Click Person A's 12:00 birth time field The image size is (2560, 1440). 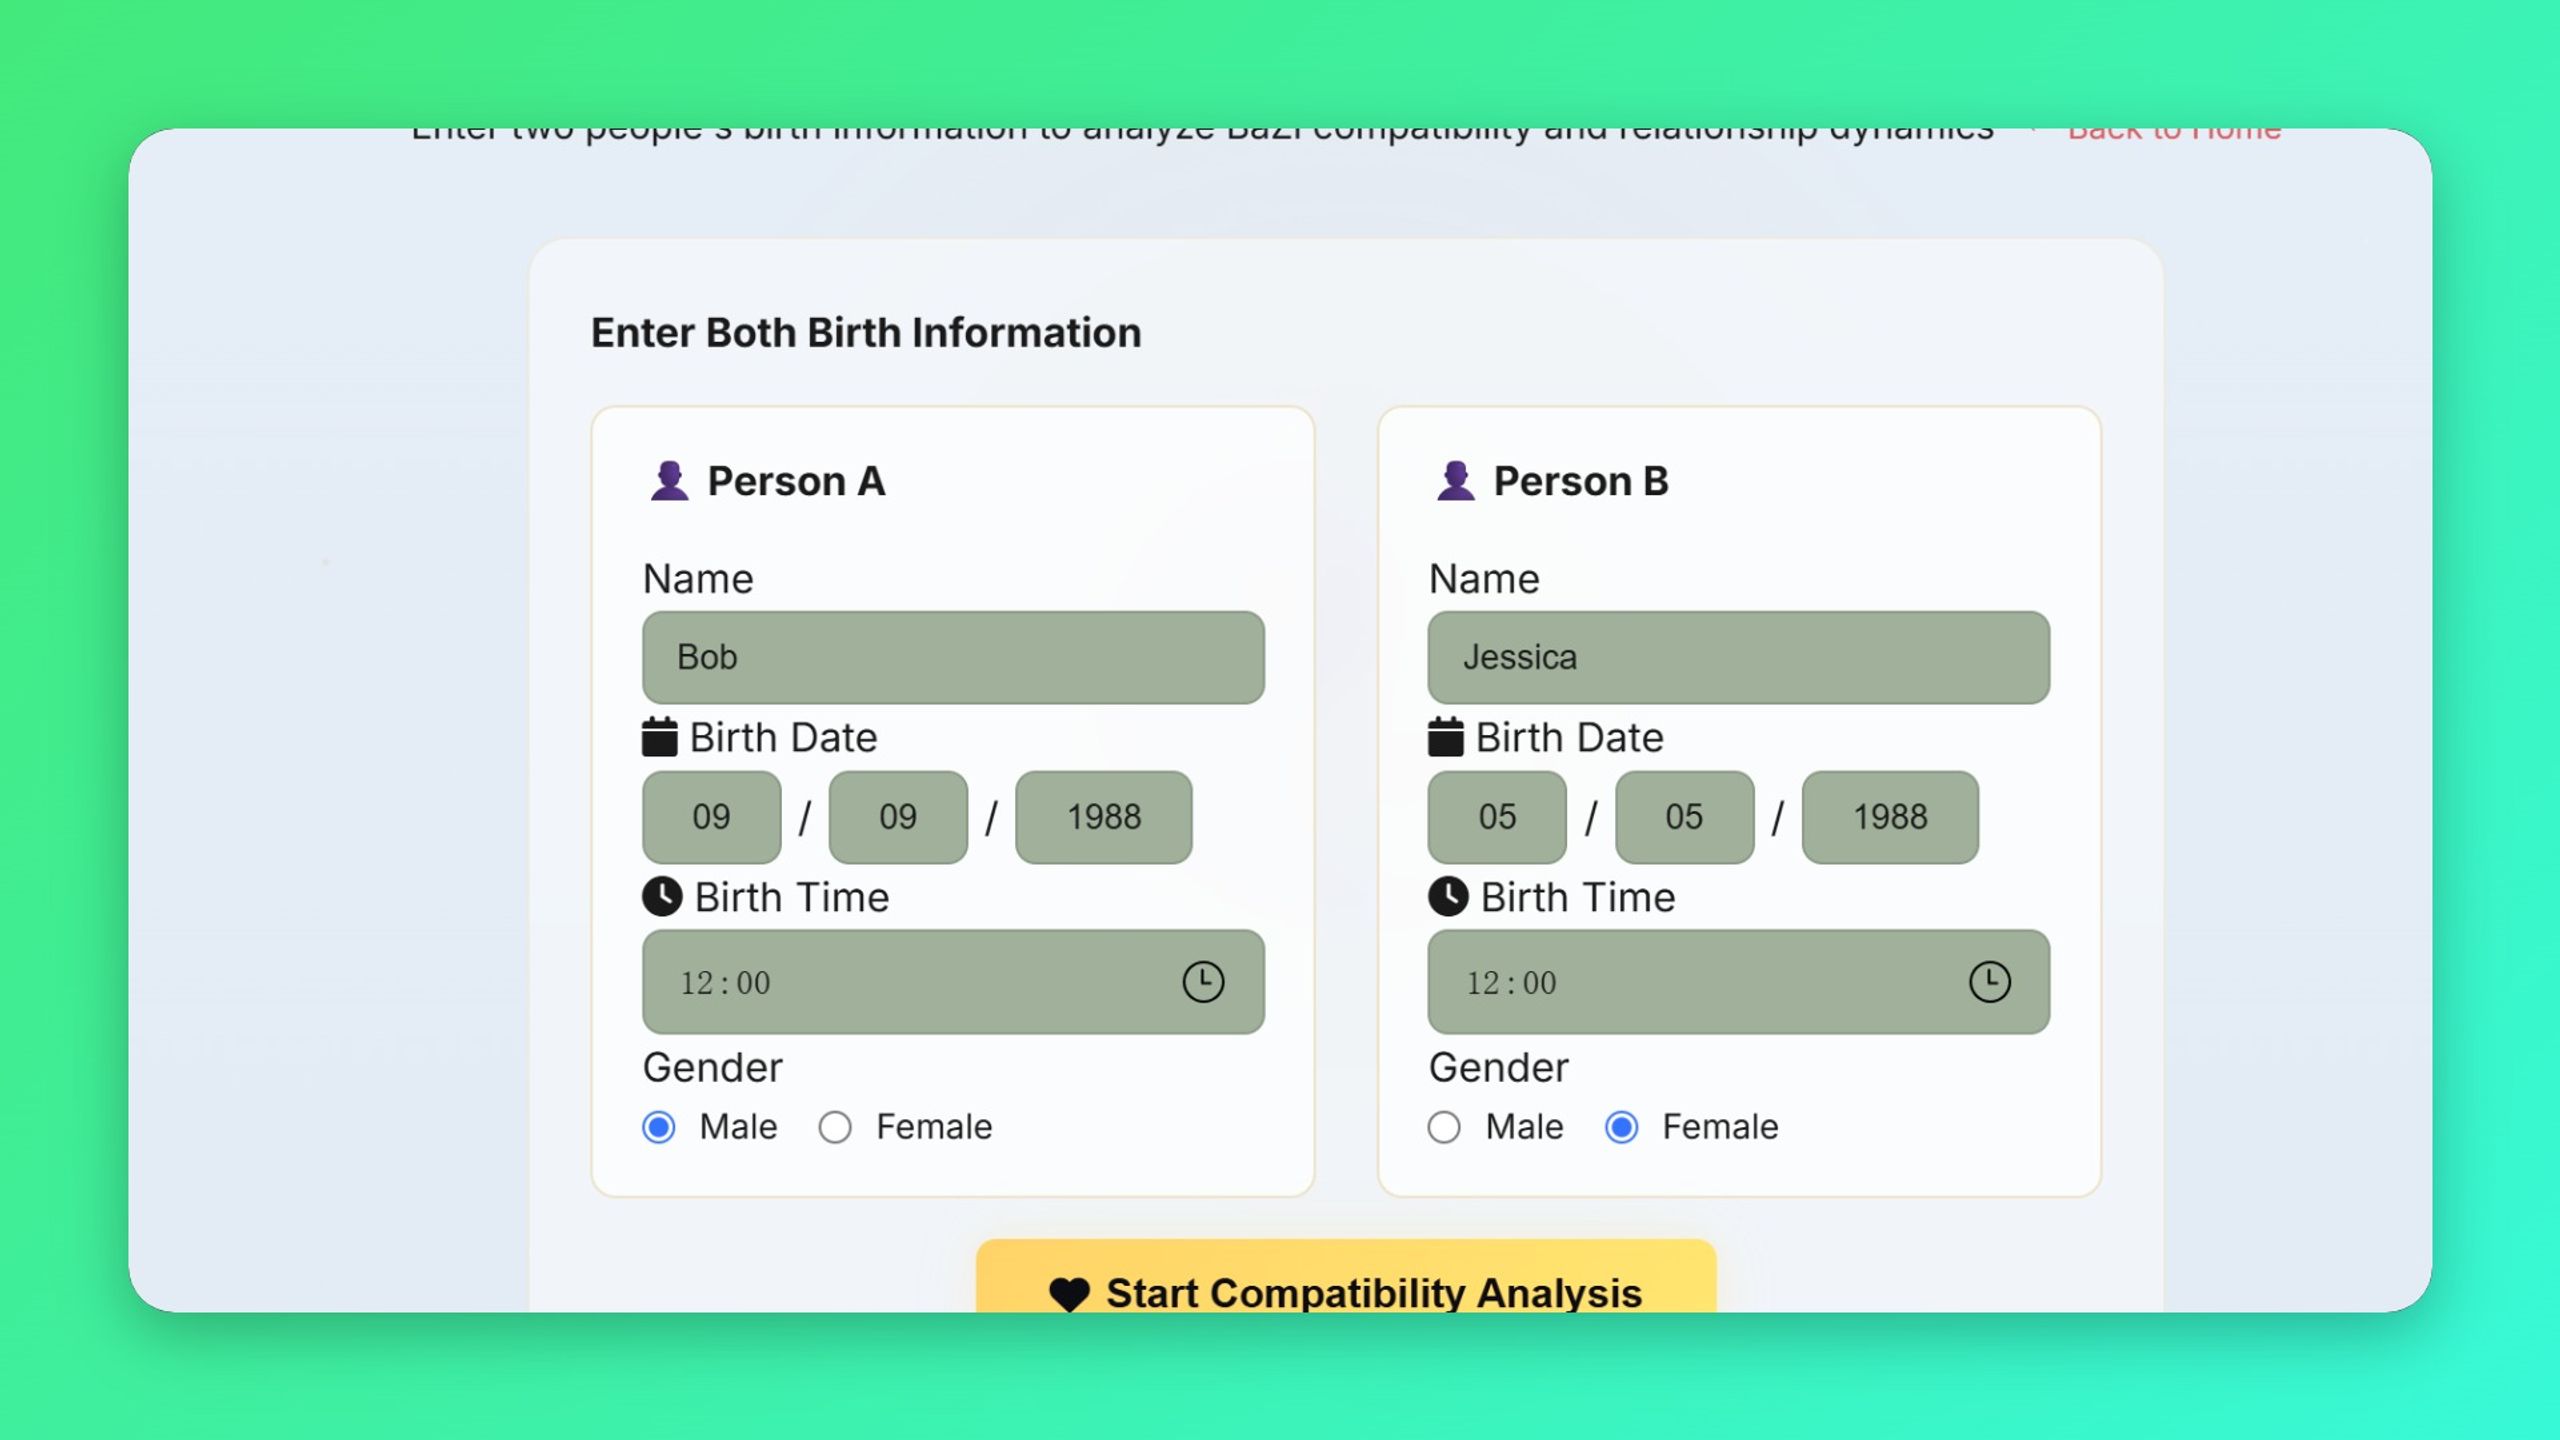tap(953, 982)
